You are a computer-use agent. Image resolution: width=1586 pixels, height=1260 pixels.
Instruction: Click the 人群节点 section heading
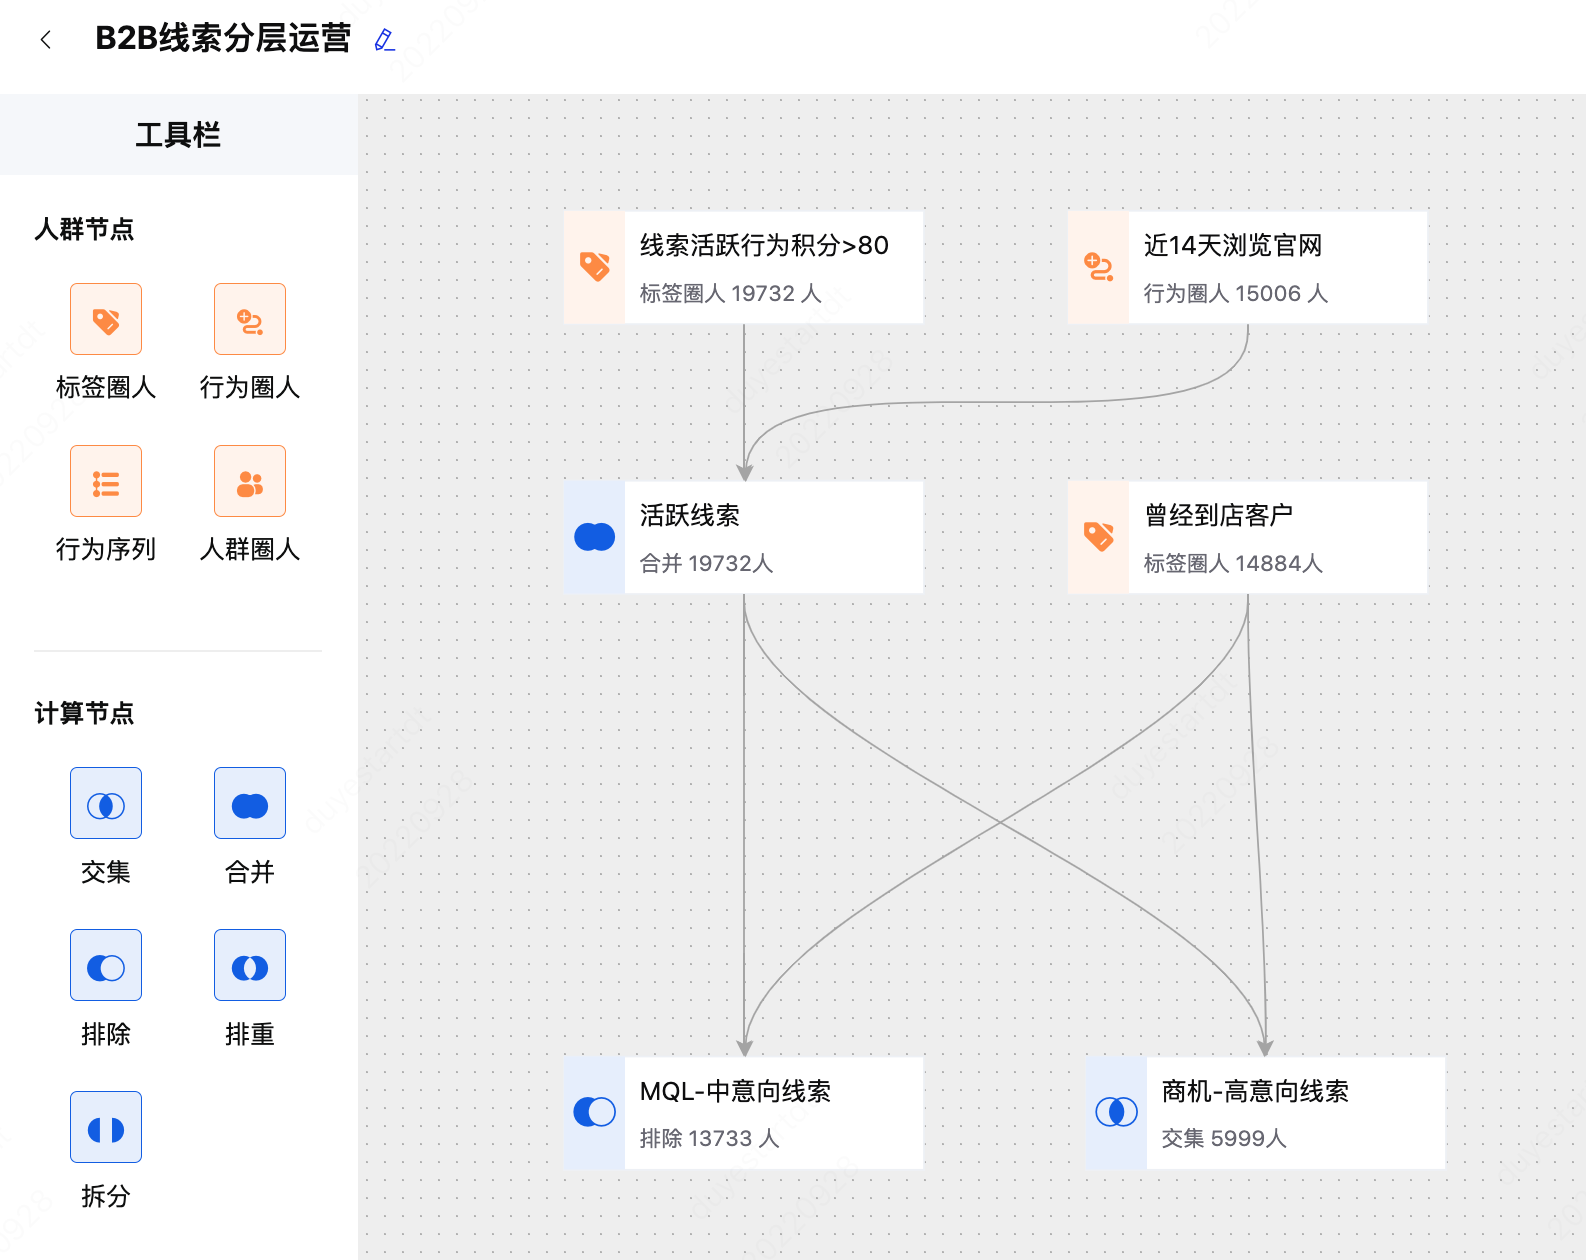pos(84,229)
